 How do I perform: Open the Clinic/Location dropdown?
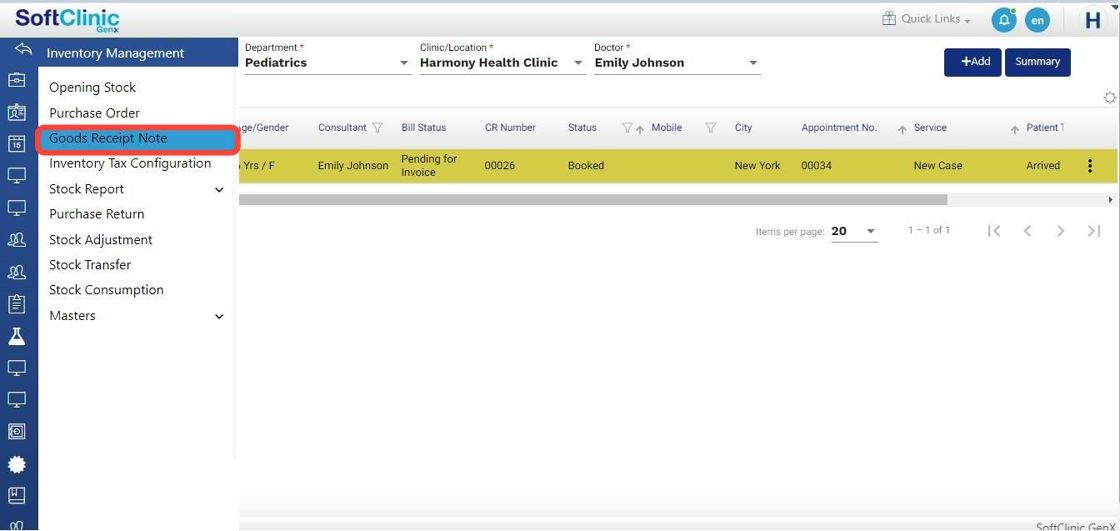578,63
